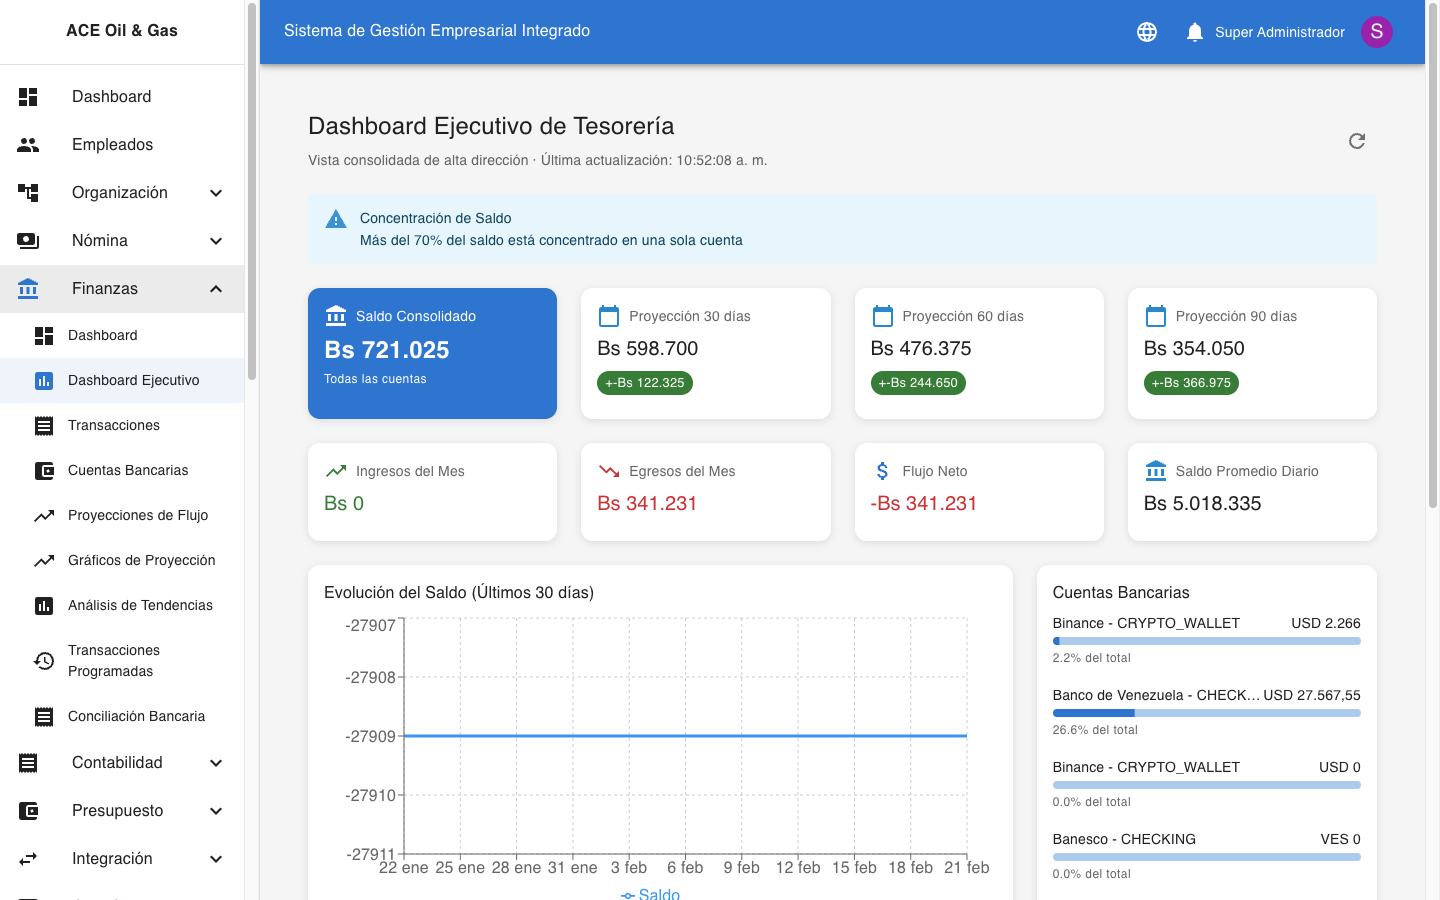This screenshot has height=900, width=1440.
Task: Open the language globe icon
Action: point(1146,32)
